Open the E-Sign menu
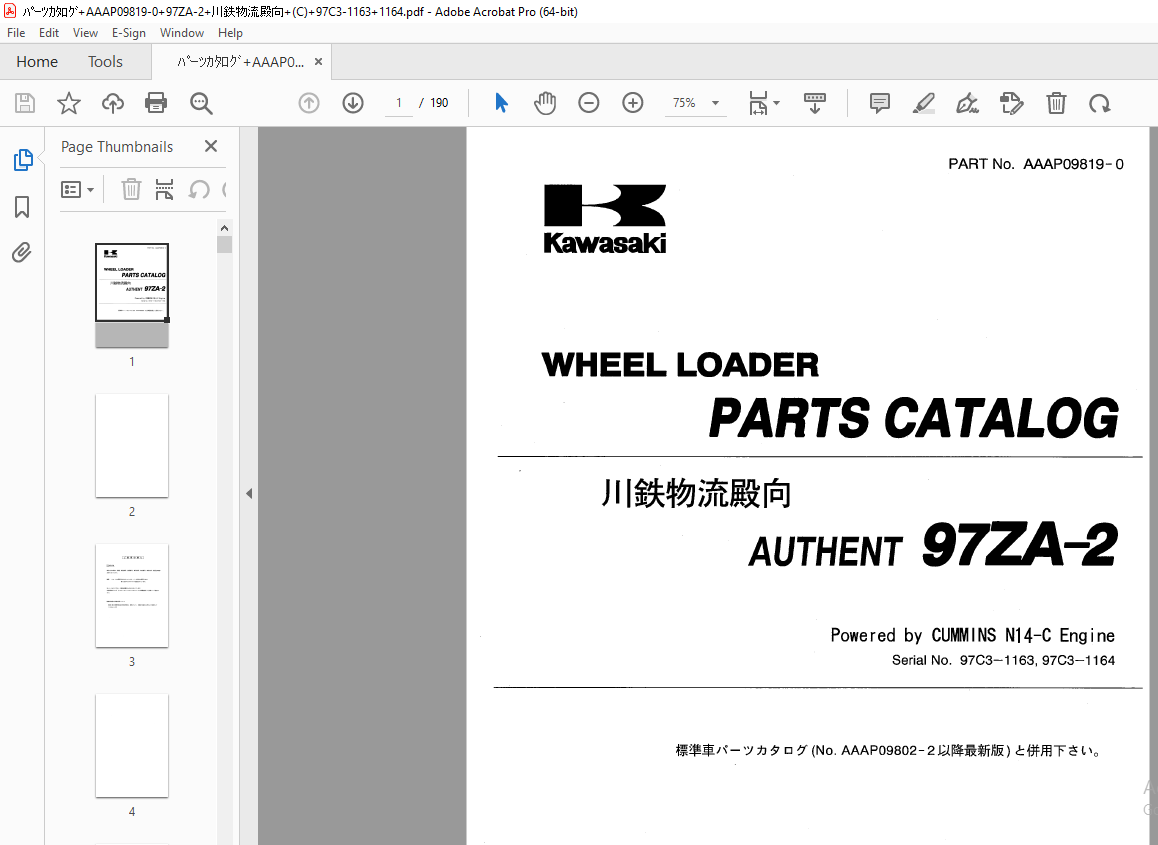 129,32
